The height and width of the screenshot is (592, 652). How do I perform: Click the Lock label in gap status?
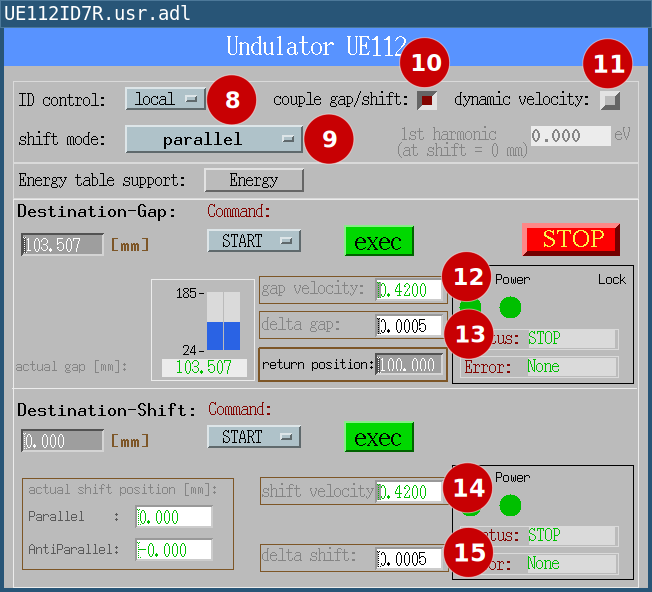pyautogui.click(x=612, y=279)
